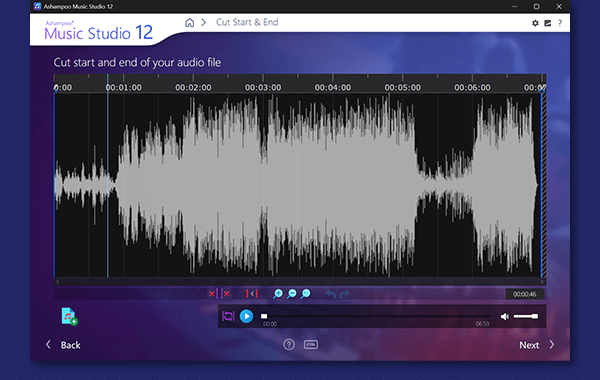Click the 00:05:00 timeline mark
Image resolution: width=600 pixels, height=380 pixels.
(403, 88)
